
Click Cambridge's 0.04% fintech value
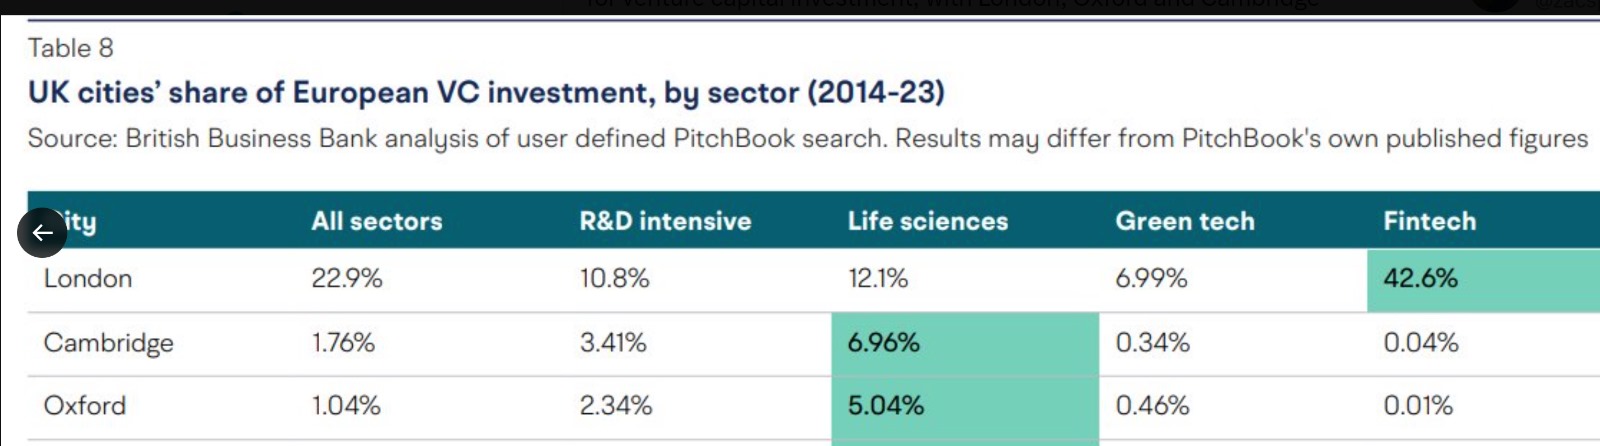click(x=1421, y=343)
